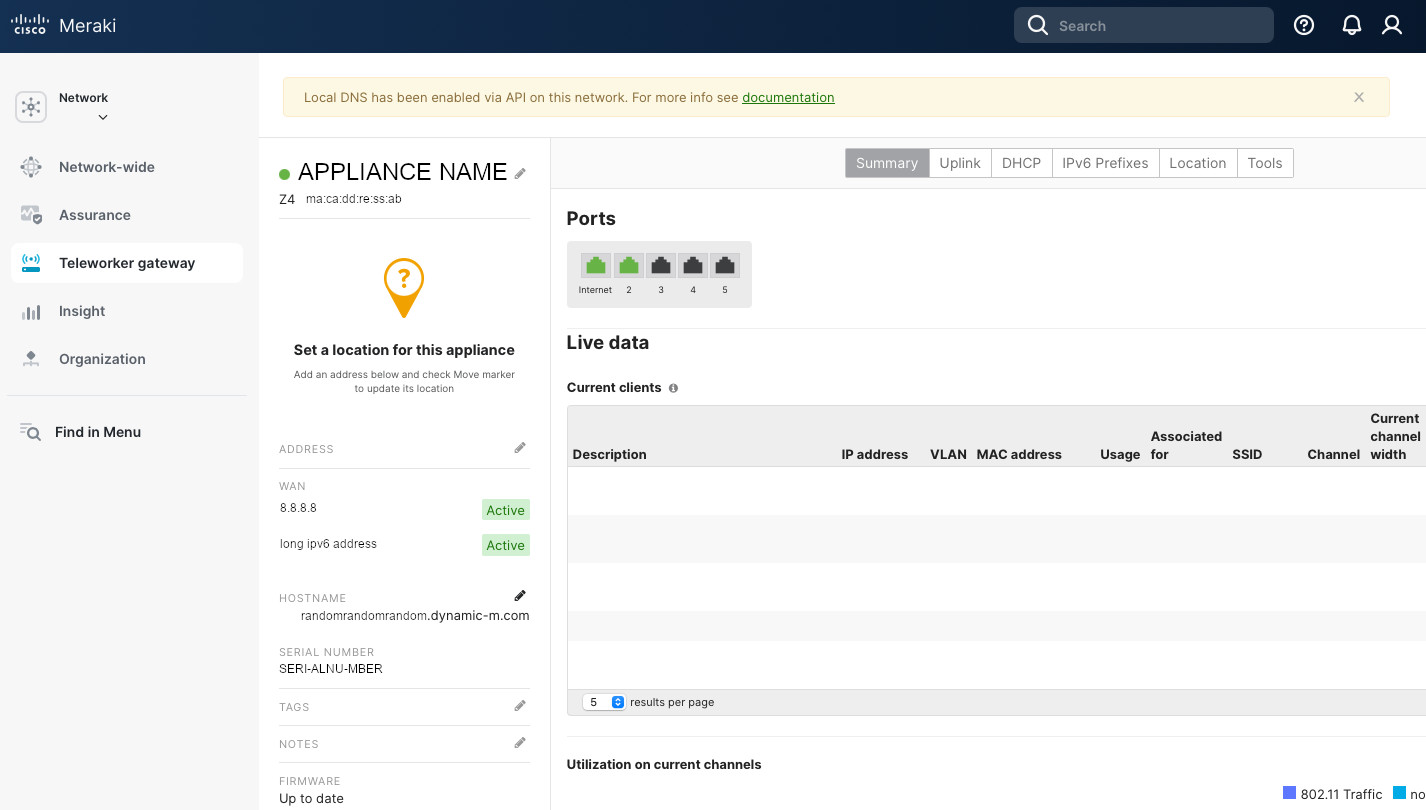
Task: Click the Internet port icon
Action: [x=596, y=266]
